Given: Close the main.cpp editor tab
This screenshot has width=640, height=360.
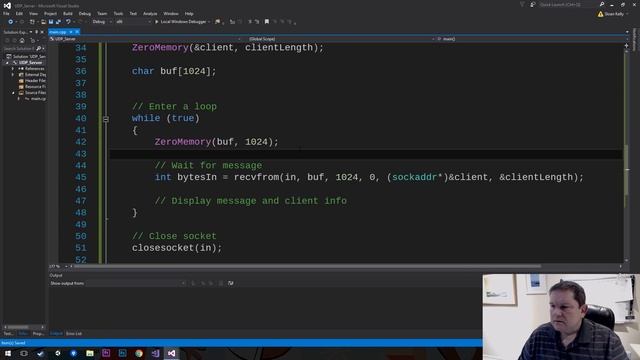Looking at the screenshot, I should coord(77,32).
